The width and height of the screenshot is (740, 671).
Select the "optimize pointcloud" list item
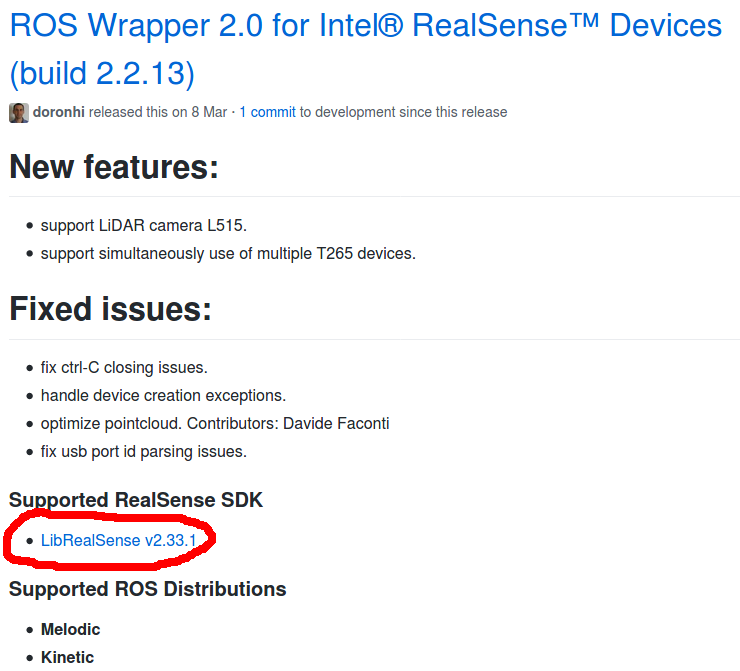click(x=215, y=424)
